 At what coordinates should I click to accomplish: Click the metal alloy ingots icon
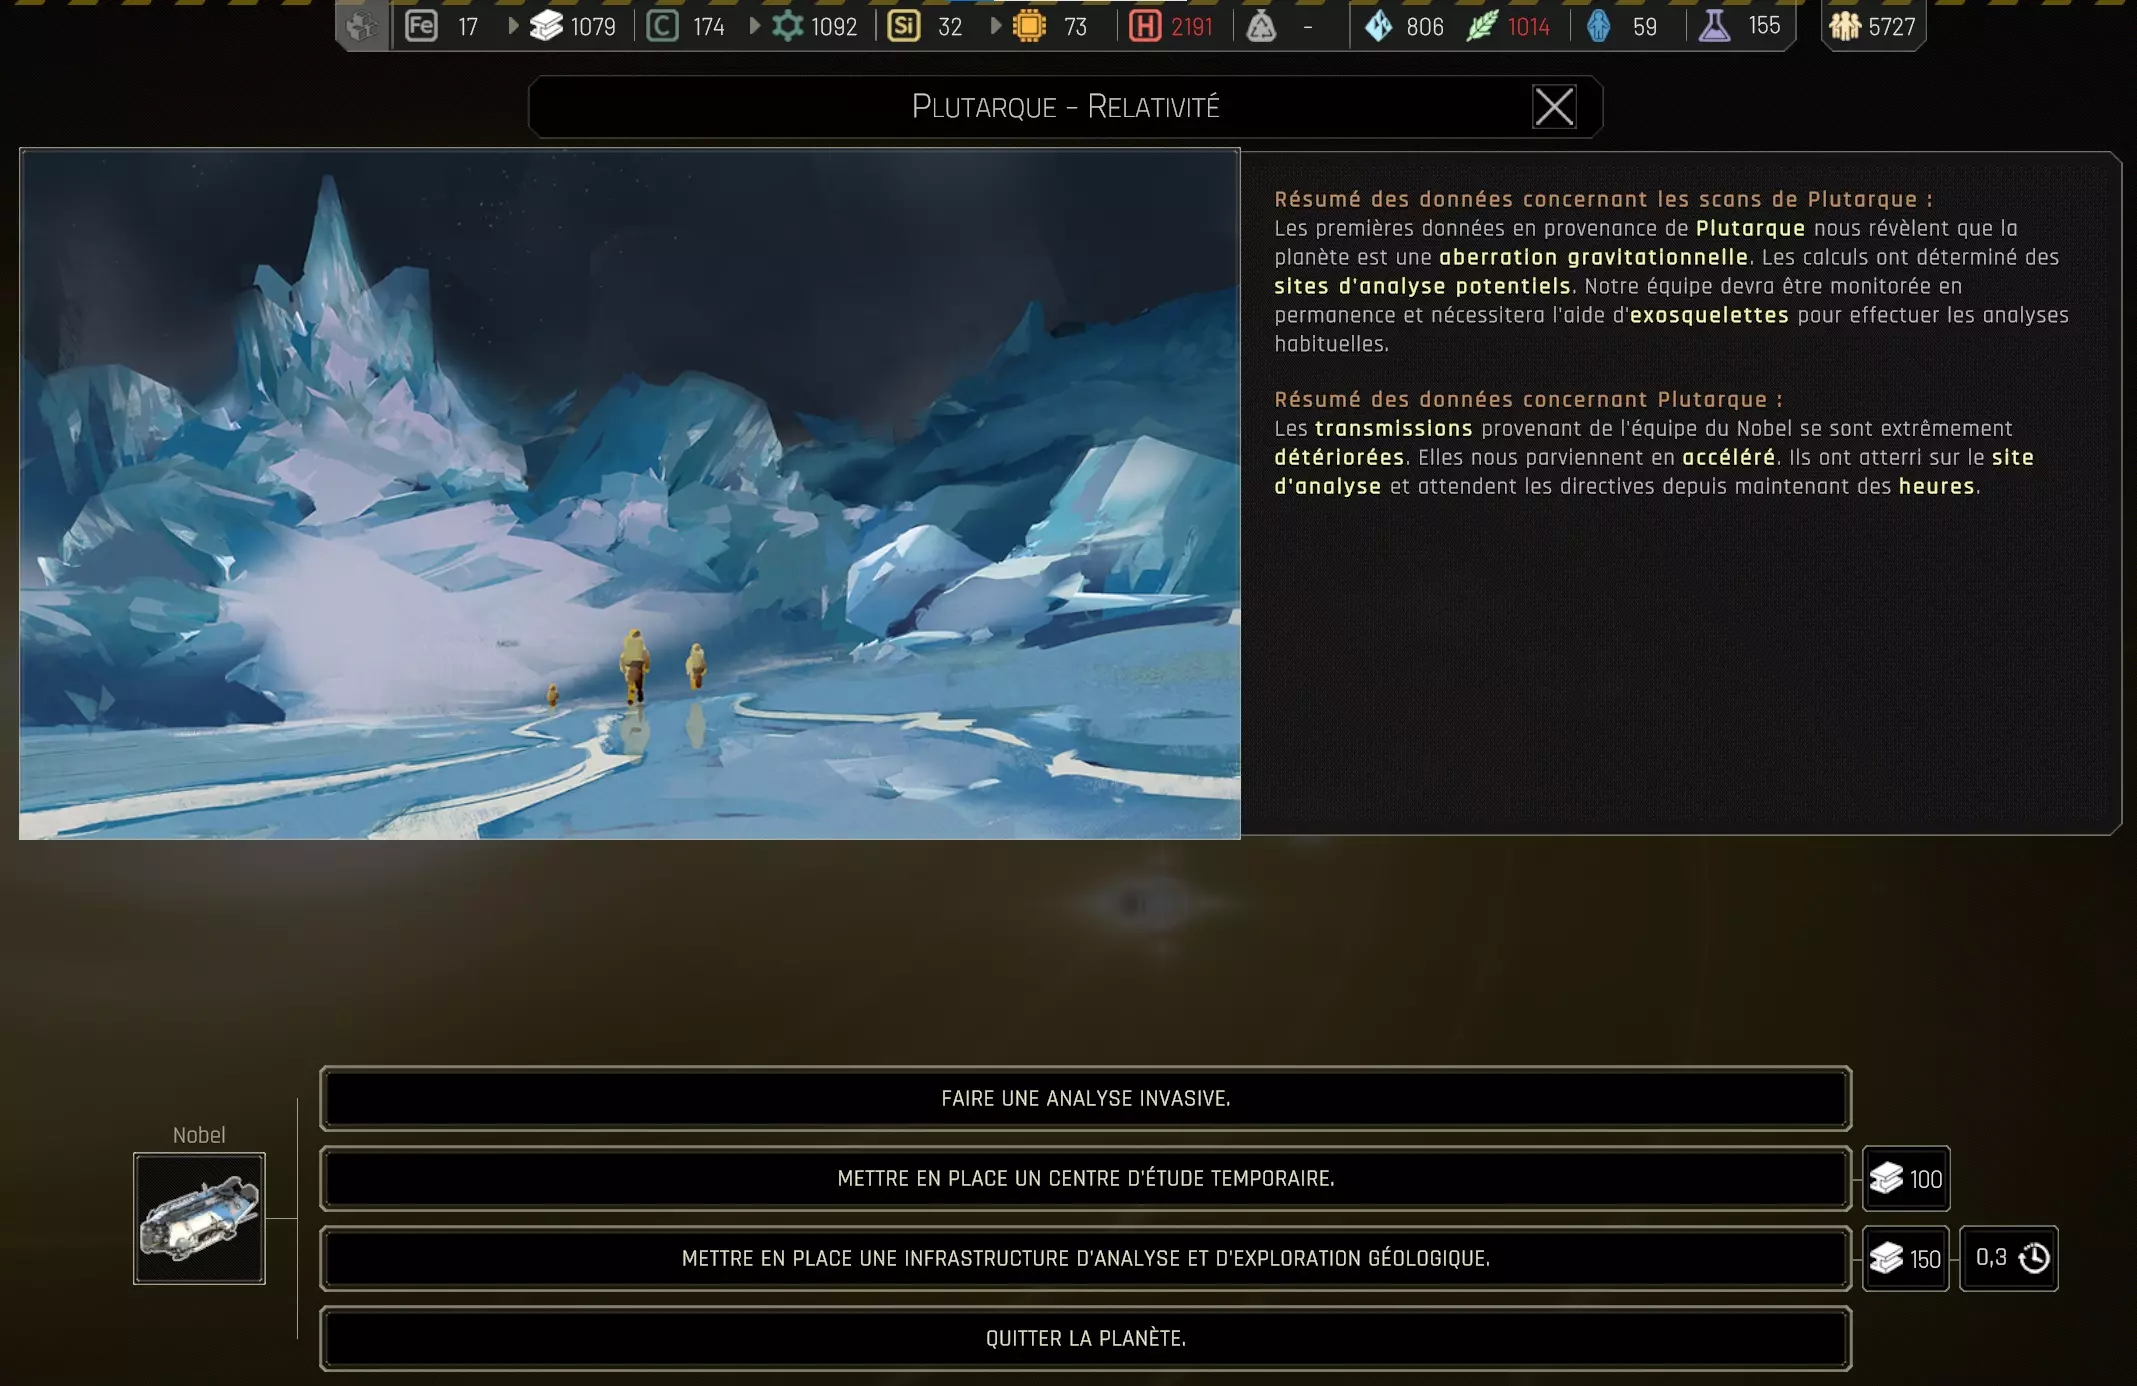click(545, 26)
